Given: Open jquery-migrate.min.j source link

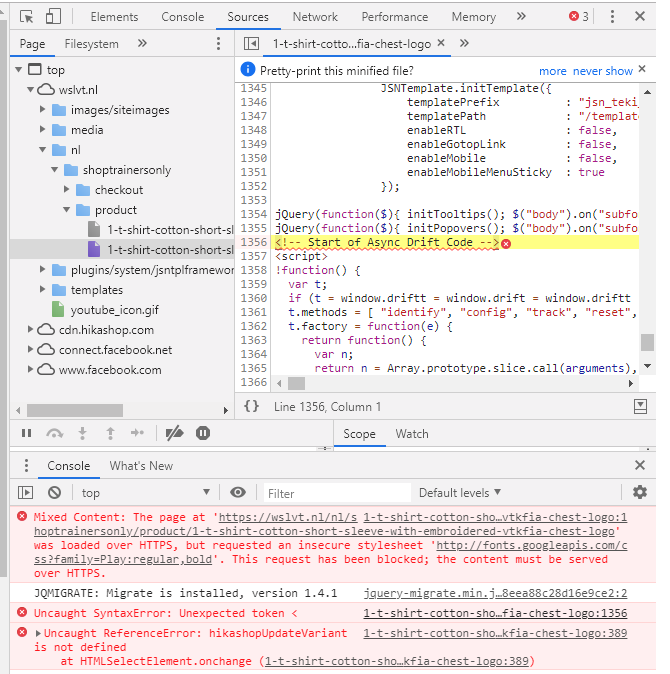Looking at the screenshot, I should pos(495,593).
